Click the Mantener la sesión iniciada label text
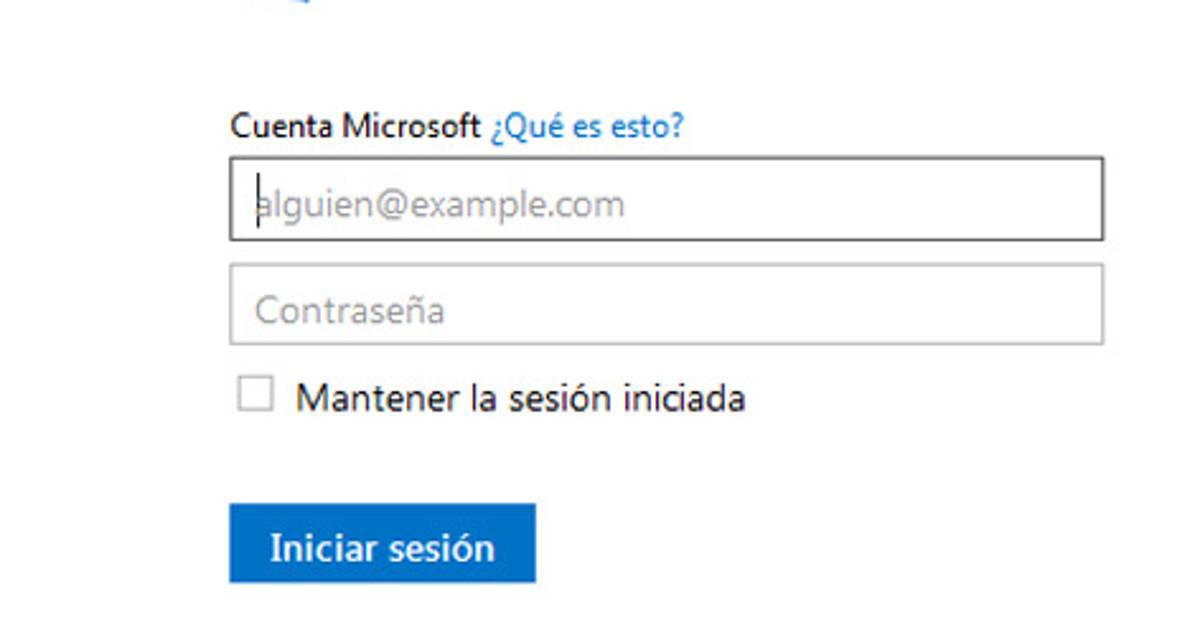Image resolution: width=1200 pixels, height=630 pixels. [520, 398]
